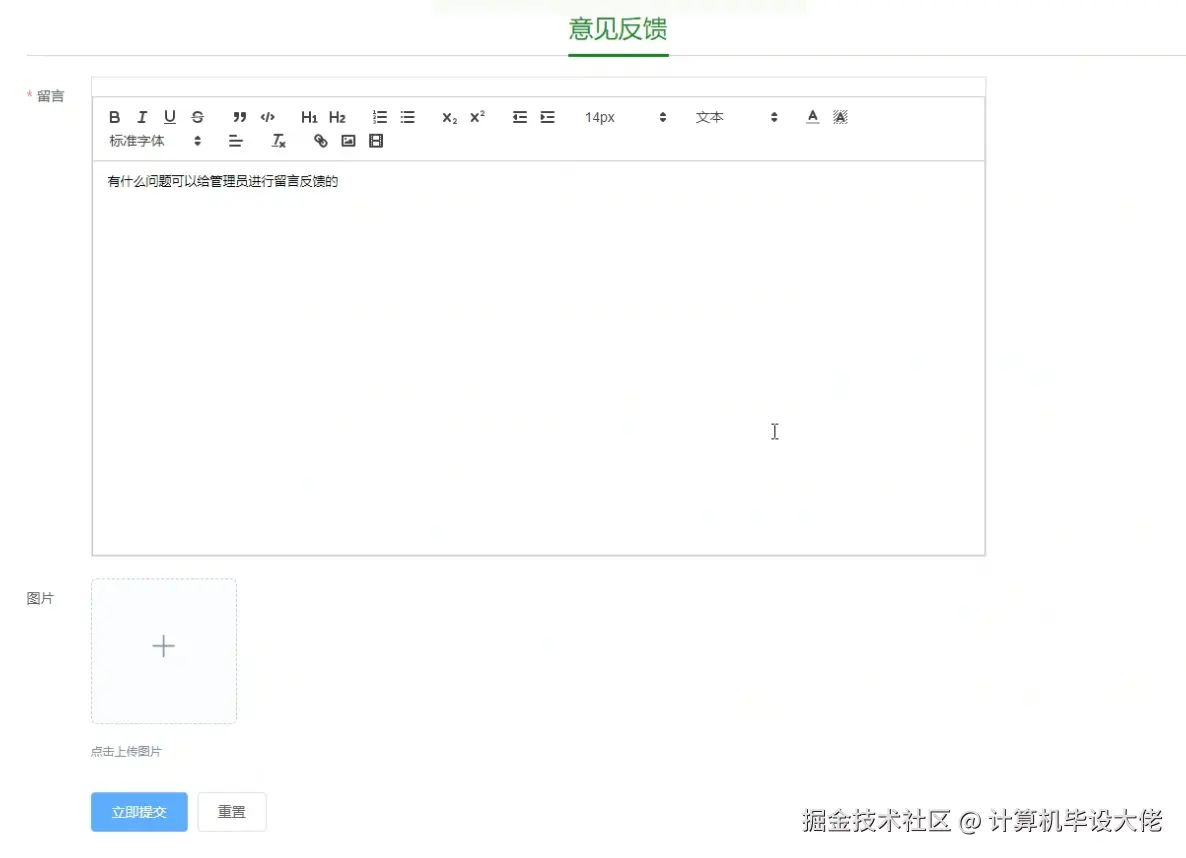Apply italic formatting
1186x858 pixels.
[142, 117]
